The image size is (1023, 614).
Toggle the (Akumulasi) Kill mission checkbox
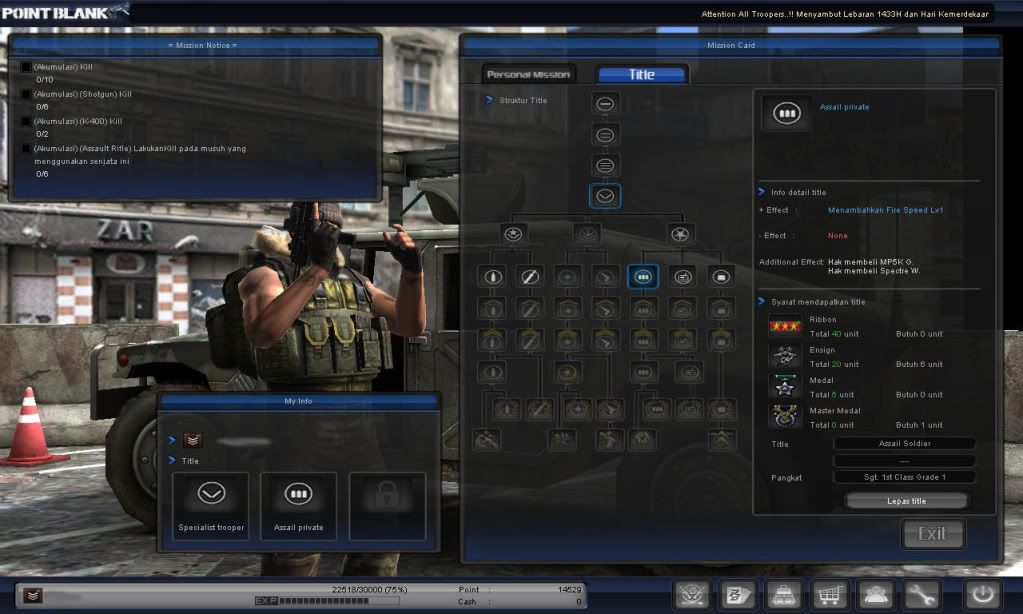point(26,67)
